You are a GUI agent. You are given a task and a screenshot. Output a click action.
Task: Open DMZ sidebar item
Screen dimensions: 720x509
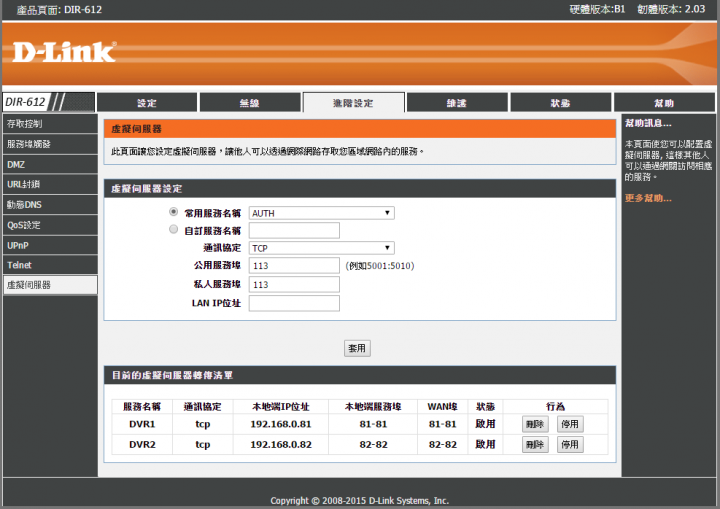point(50,164)
